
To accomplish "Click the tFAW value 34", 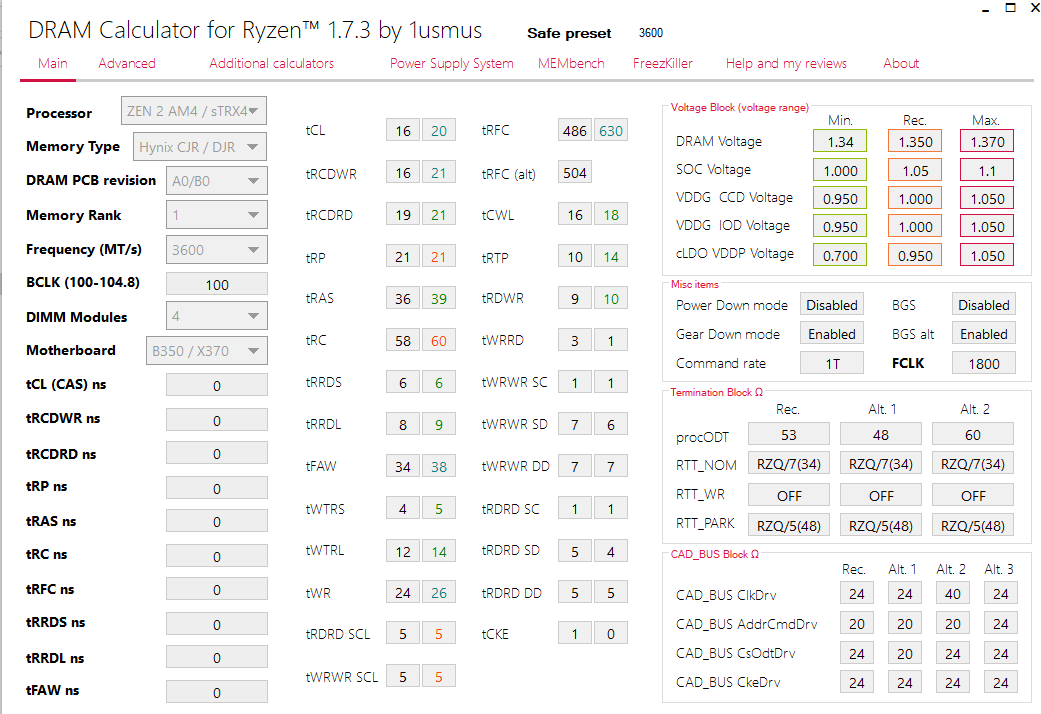I will tap(403, 467).
